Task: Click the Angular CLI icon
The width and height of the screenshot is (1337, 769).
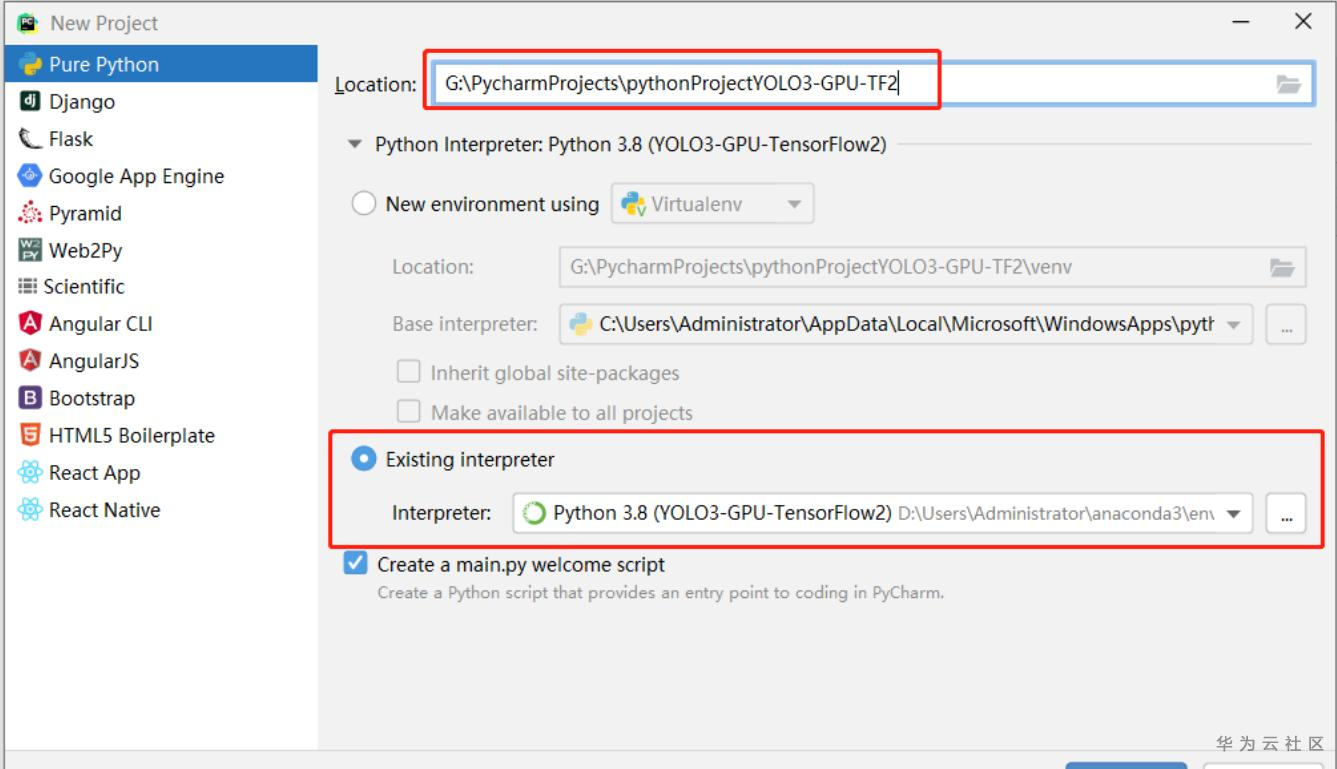Action: 30,324
